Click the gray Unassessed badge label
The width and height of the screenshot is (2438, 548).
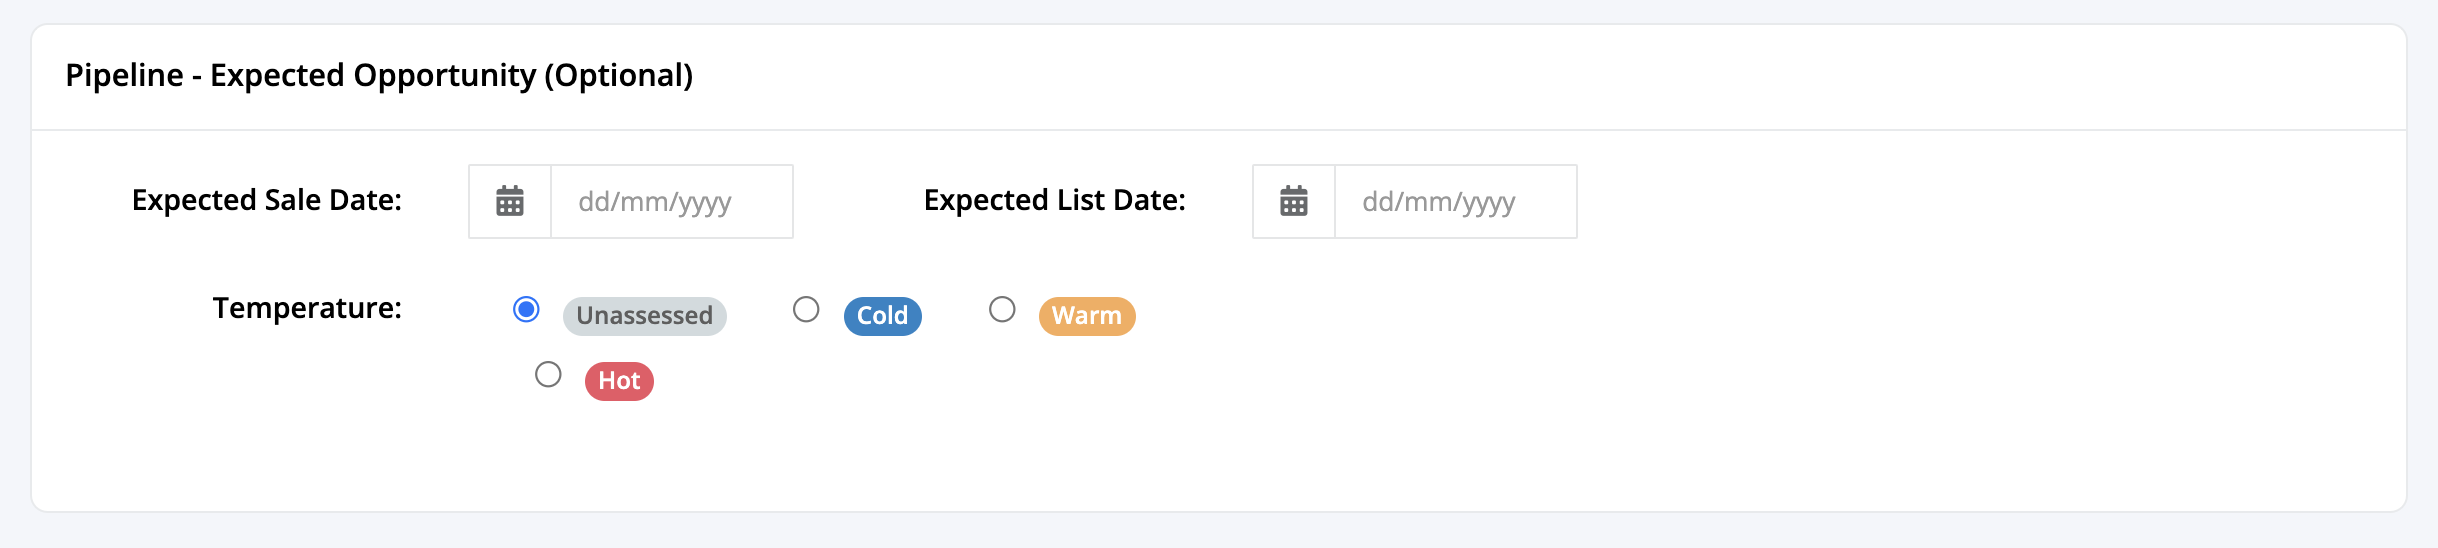click(x=645, y=316)
